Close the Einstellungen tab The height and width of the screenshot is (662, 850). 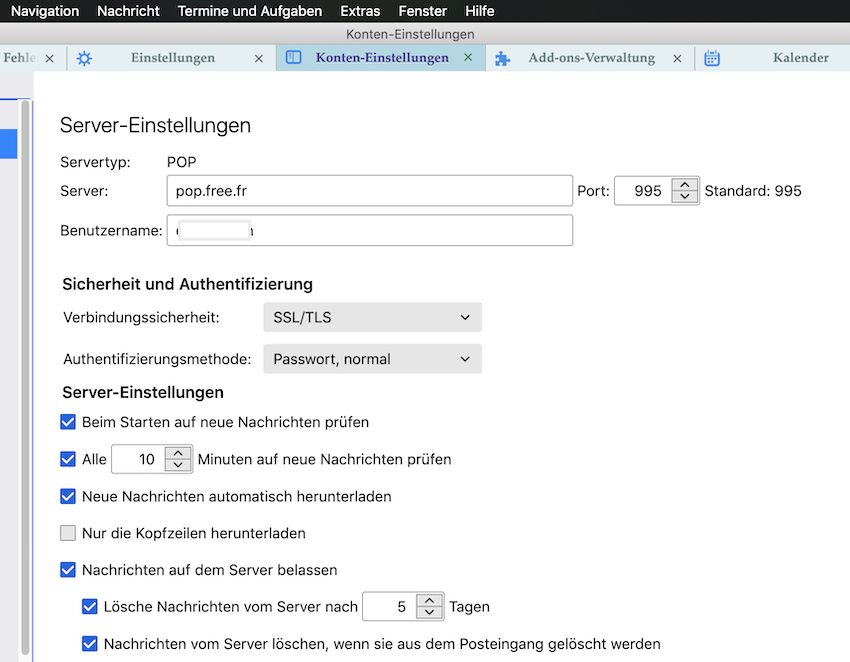(x=259, y=58)
